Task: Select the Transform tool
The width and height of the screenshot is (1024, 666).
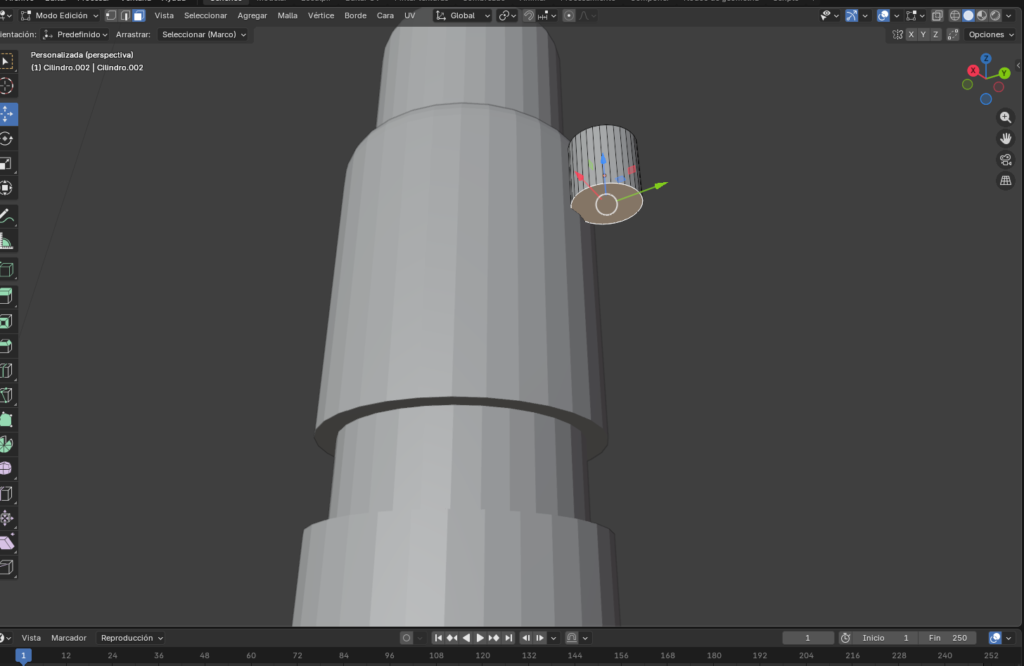Action: point(7,188)
